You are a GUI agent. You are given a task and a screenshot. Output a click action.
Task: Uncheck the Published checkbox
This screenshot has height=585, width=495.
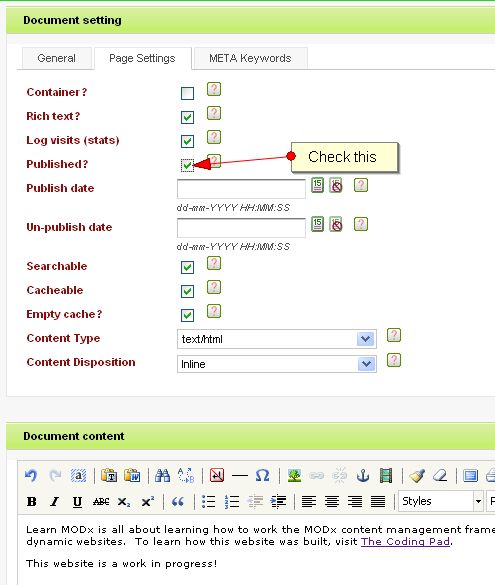(x=187, y=165)
